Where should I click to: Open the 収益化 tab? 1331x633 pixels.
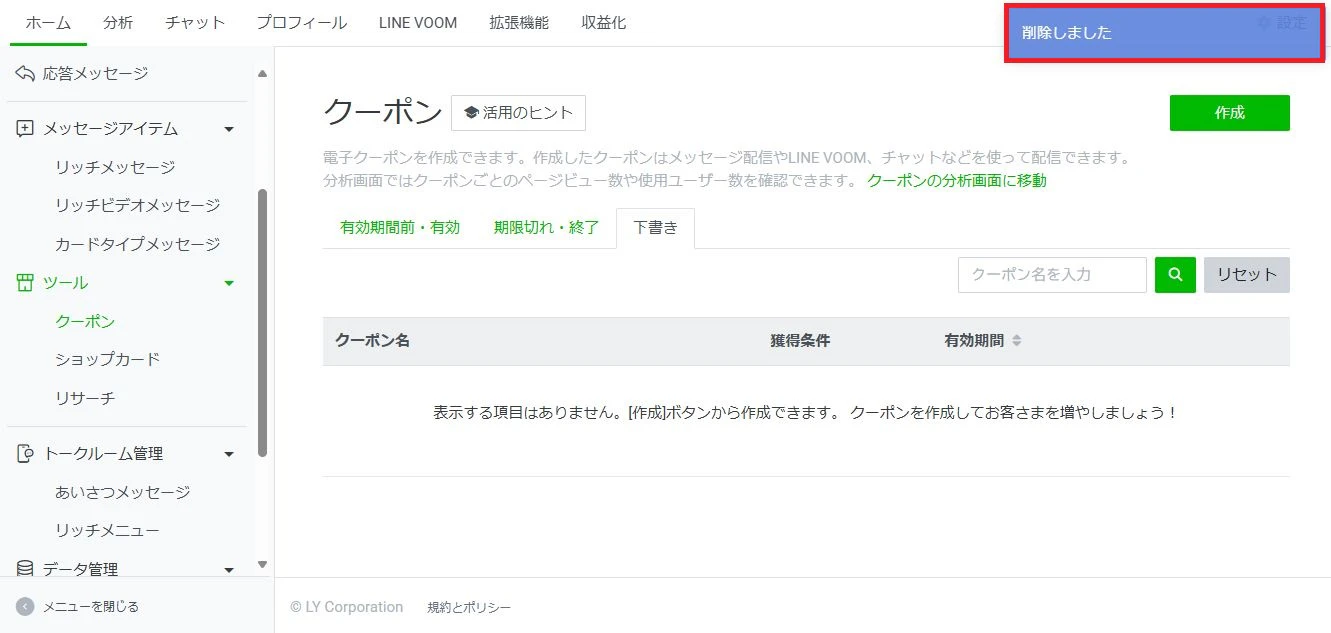coord(604,22)
